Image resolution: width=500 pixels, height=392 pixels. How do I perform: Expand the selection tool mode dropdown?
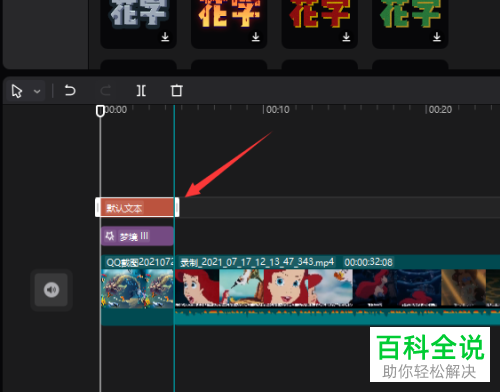(x=37, y=91)
